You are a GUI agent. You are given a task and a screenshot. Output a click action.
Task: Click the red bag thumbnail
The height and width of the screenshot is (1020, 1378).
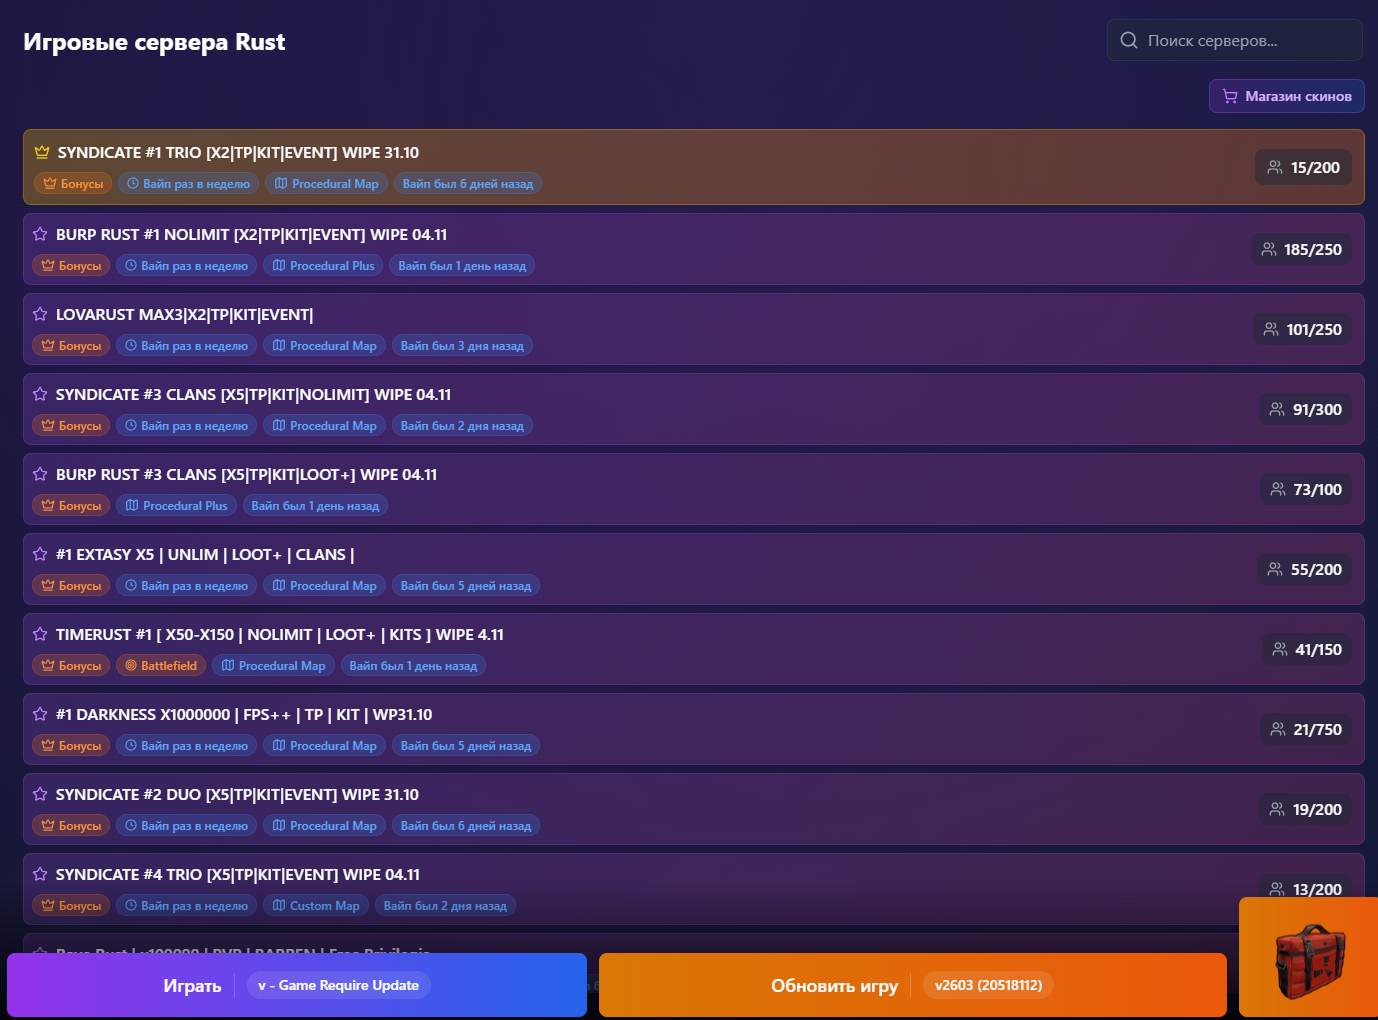point(1308,958)
